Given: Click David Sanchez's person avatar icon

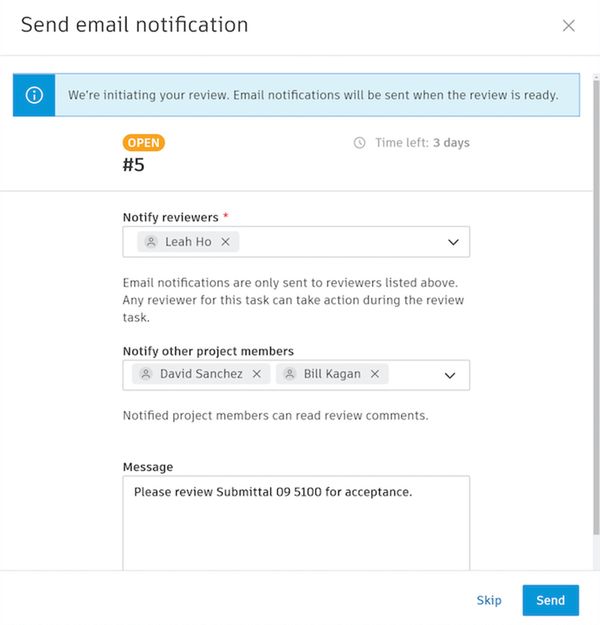Looking at the screenshot, I should [x=147, y=374].
